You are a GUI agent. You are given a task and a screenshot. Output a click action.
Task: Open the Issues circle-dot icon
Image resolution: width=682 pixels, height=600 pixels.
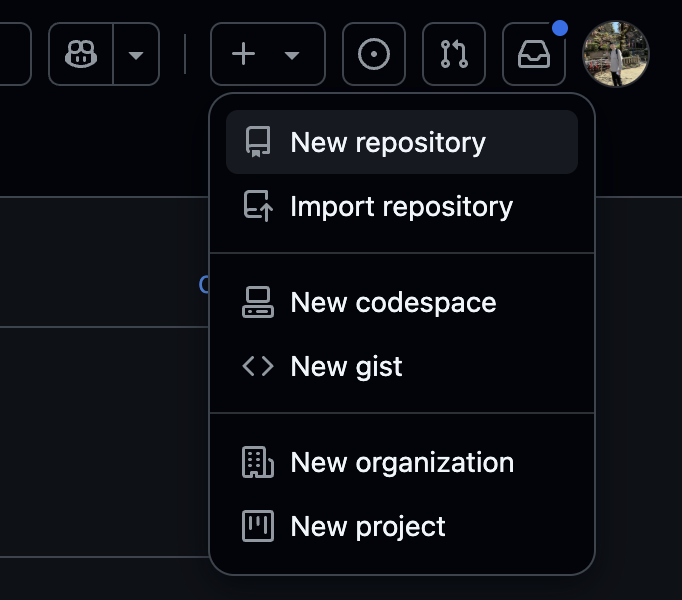(374, 54)
